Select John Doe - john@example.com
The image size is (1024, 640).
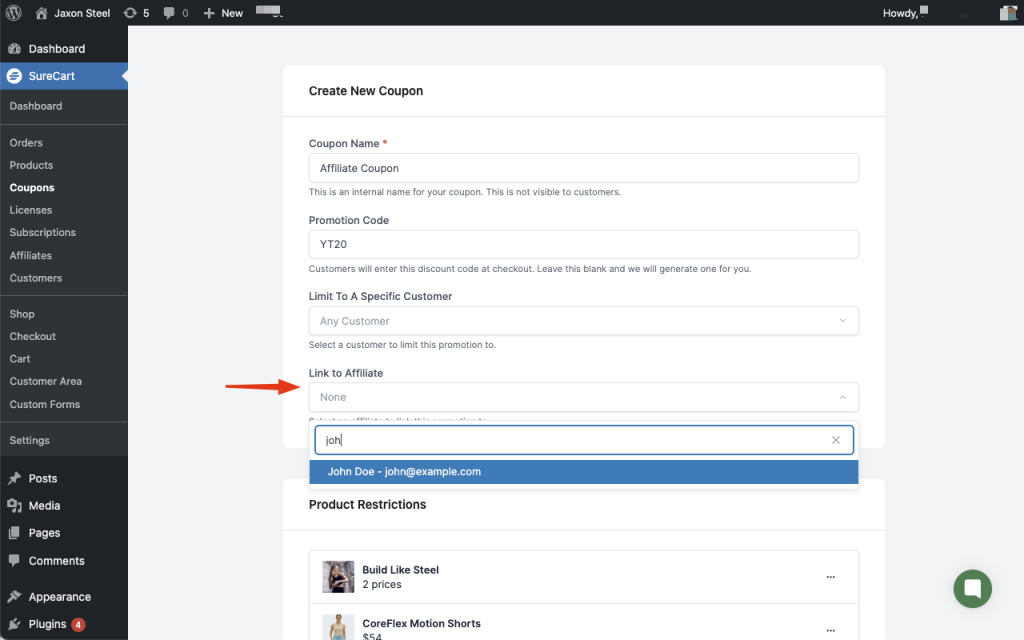click(x=583, y=472)
